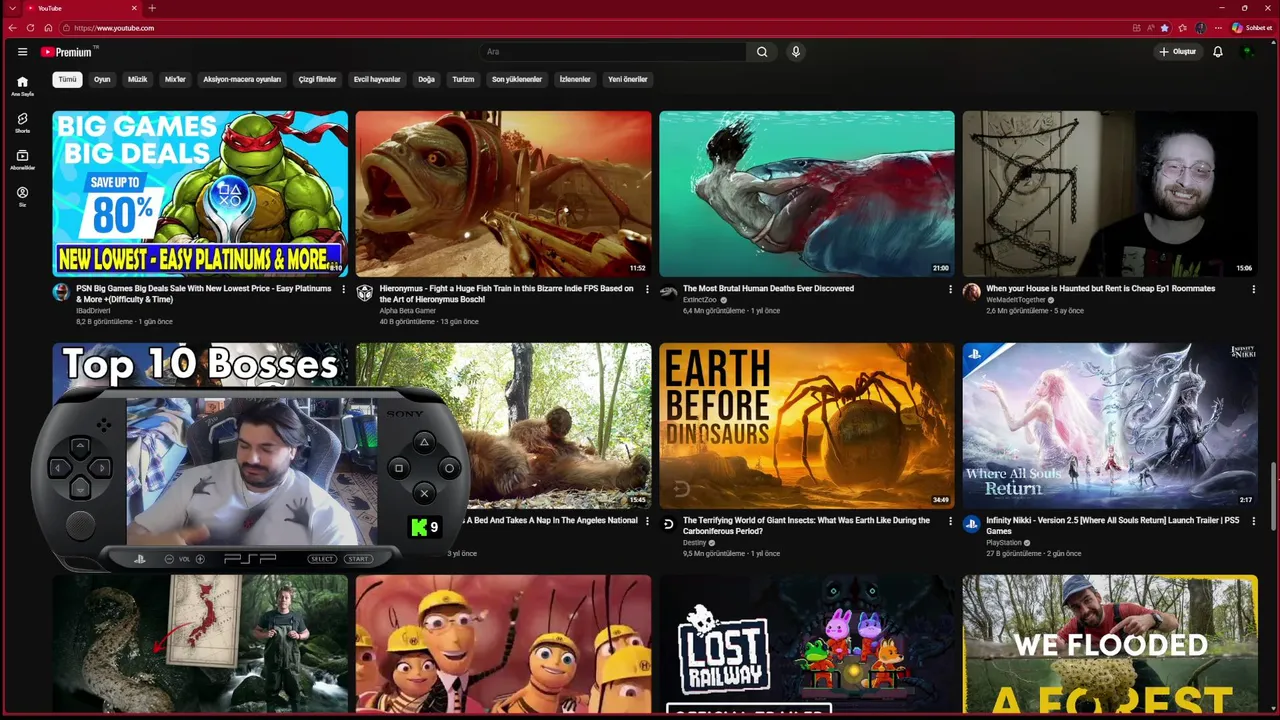Click the Ara search input field
1280x720 pixels.
click(x=613, y=52)
